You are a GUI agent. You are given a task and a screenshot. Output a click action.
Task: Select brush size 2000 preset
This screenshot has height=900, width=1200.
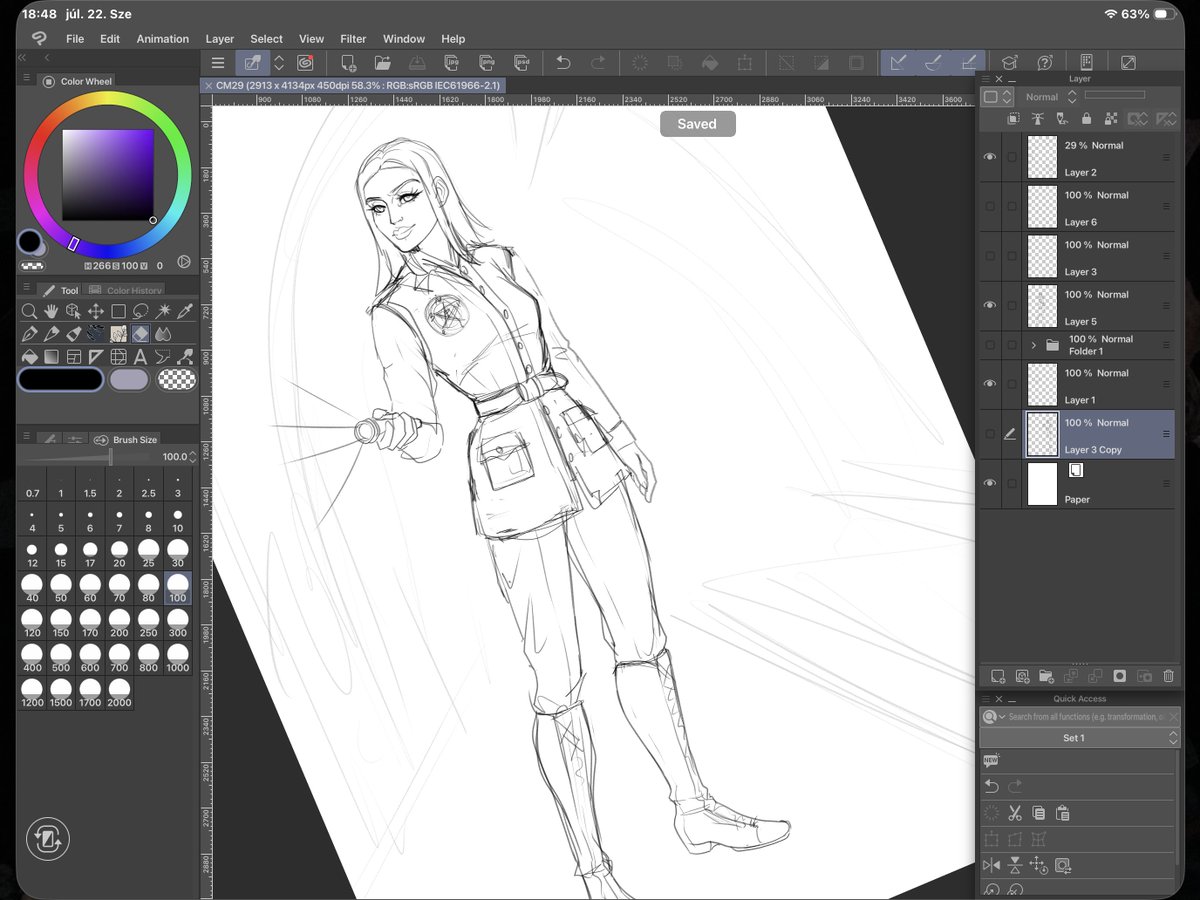tap(119, 692)
